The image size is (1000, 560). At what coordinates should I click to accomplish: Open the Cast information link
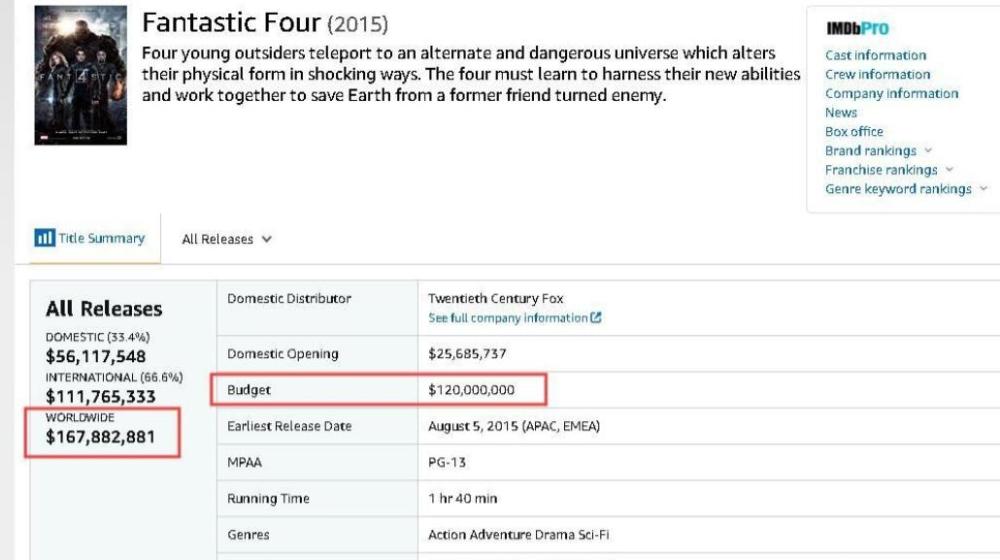[x=875, y=55]
